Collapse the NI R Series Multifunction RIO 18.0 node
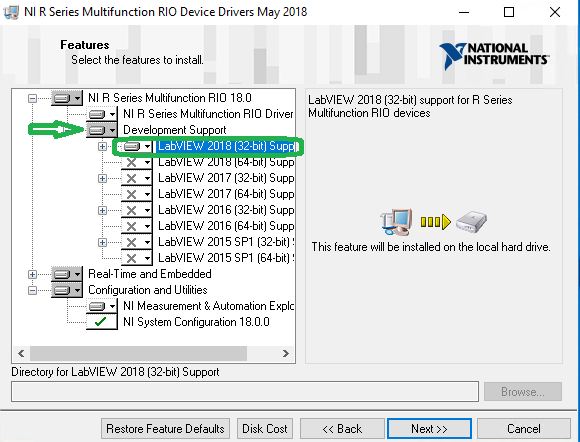Screen dimensions: 580x442 [33, 98]
